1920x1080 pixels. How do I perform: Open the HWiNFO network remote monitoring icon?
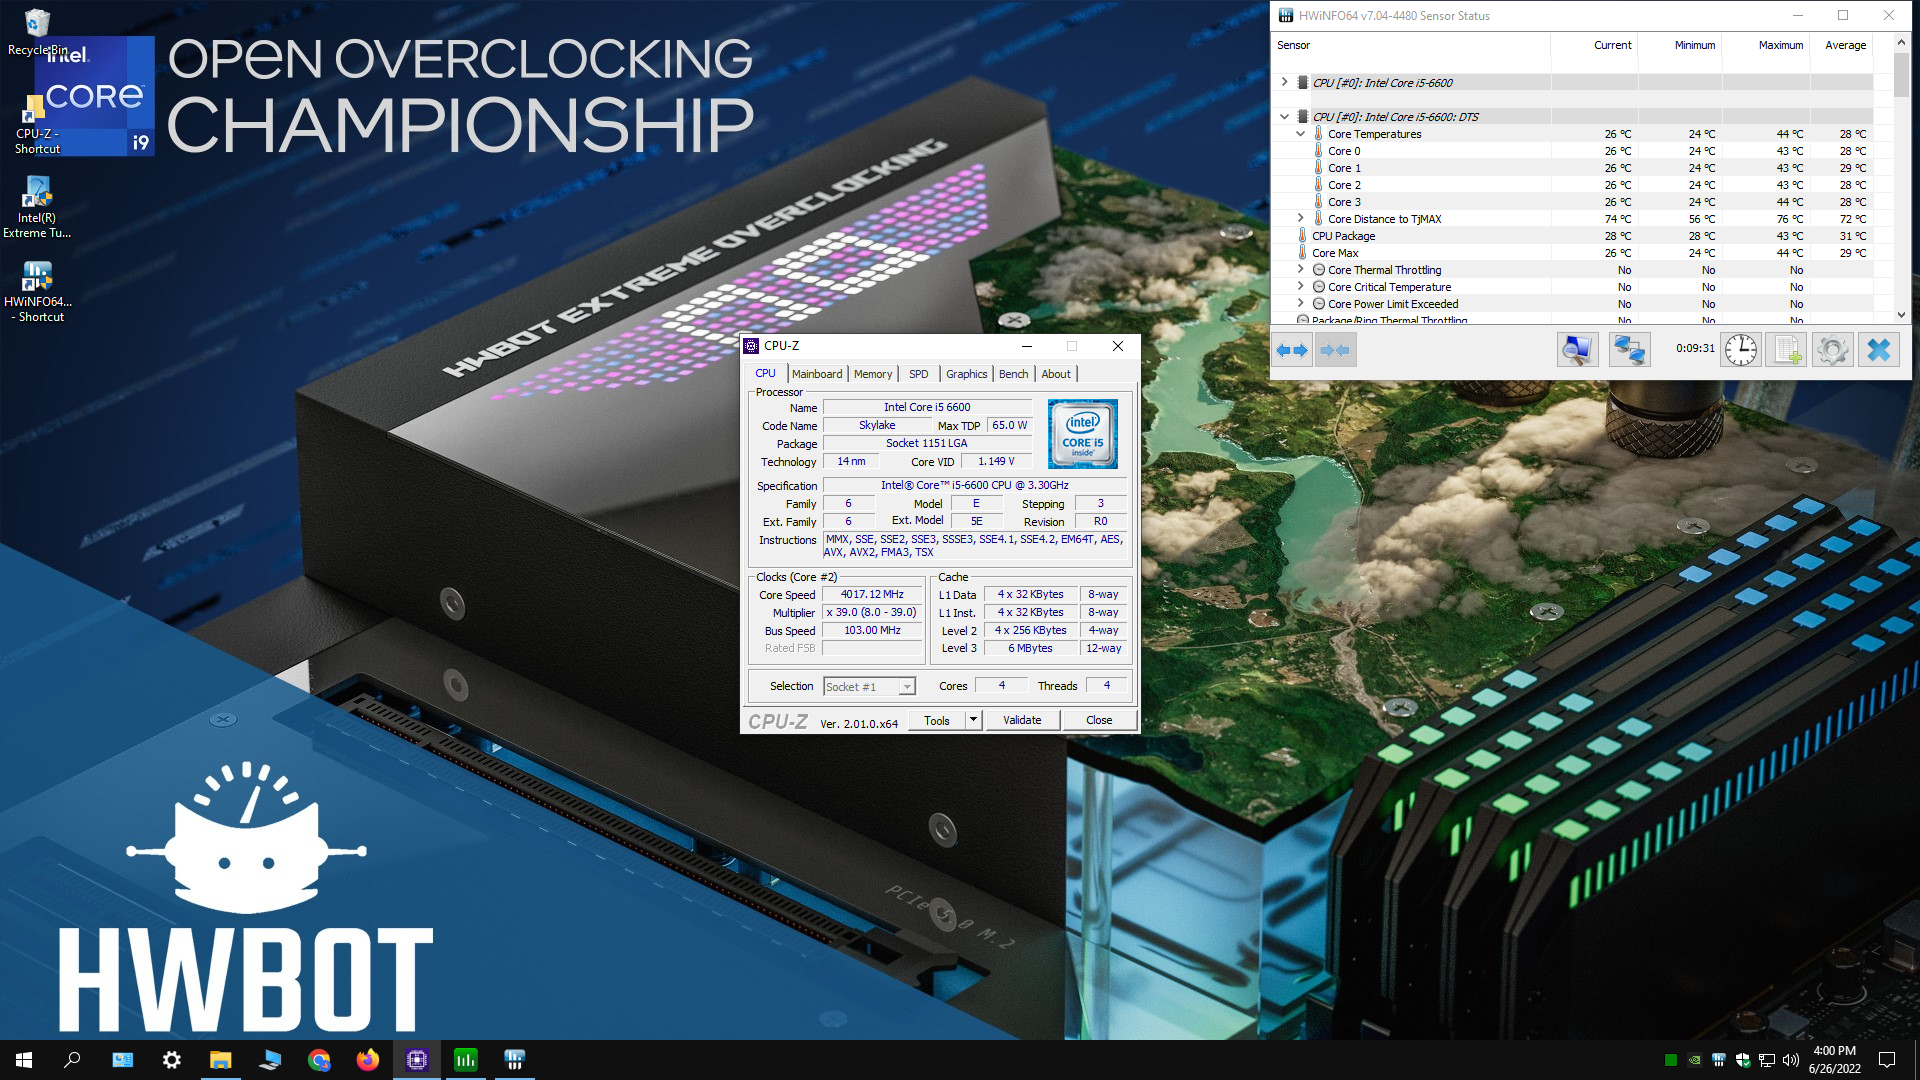(1629, 350)
